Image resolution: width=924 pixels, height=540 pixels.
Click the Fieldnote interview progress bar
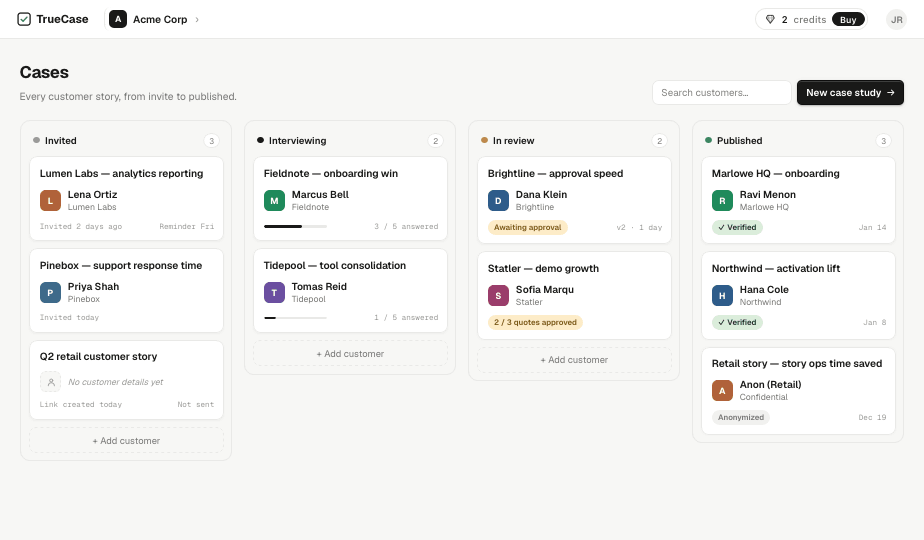[x=295, y=226]
